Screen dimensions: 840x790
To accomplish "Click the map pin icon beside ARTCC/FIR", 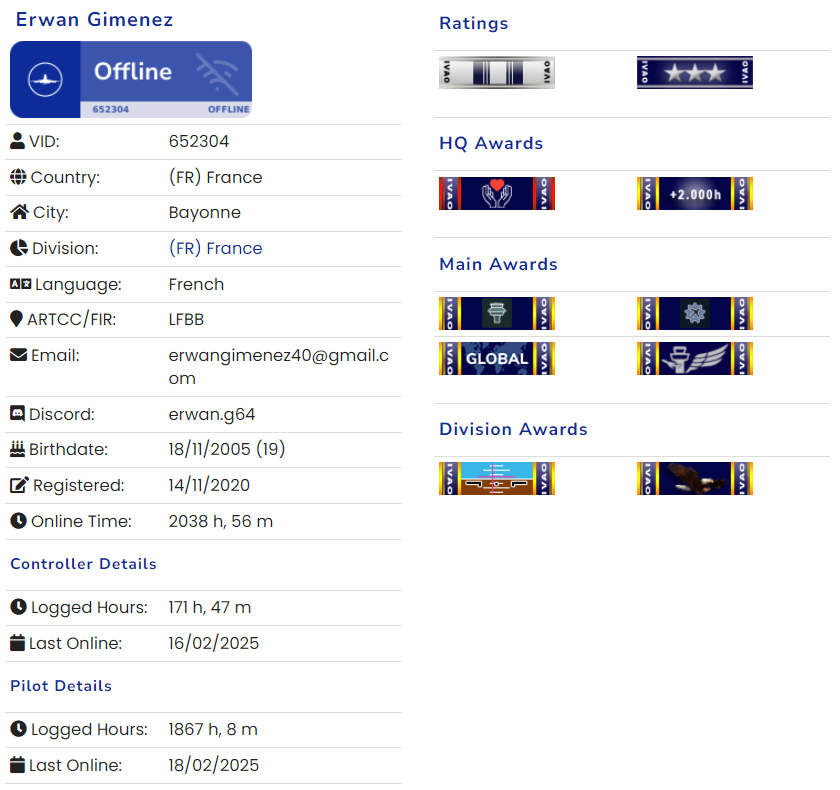I will [x=17, y=319].
